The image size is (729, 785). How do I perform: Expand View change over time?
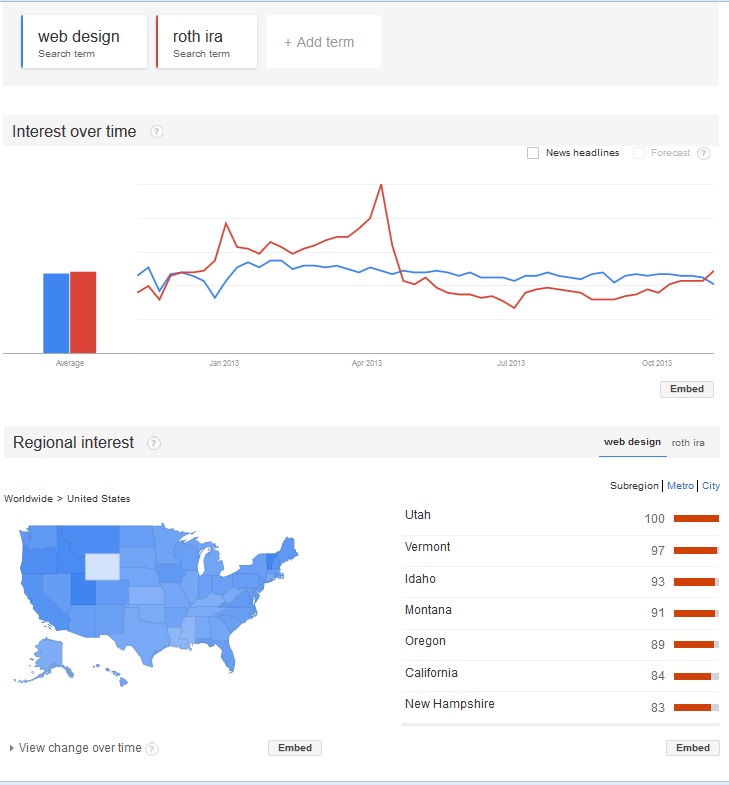[76, 748]
